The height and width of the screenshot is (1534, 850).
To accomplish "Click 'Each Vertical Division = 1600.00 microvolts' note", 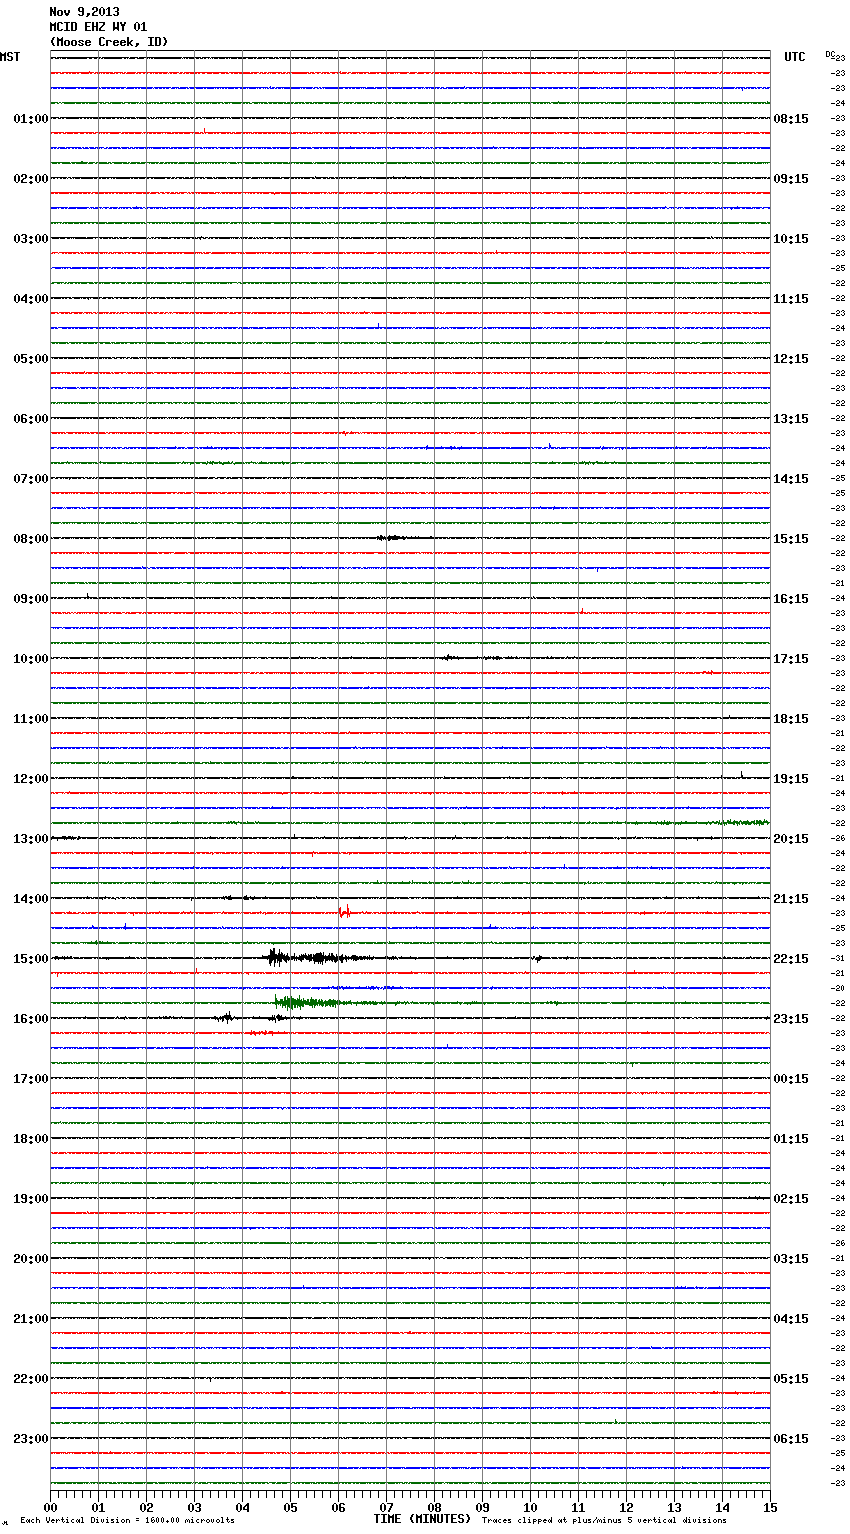I will pyautogui.click(x=127, y=1521).
